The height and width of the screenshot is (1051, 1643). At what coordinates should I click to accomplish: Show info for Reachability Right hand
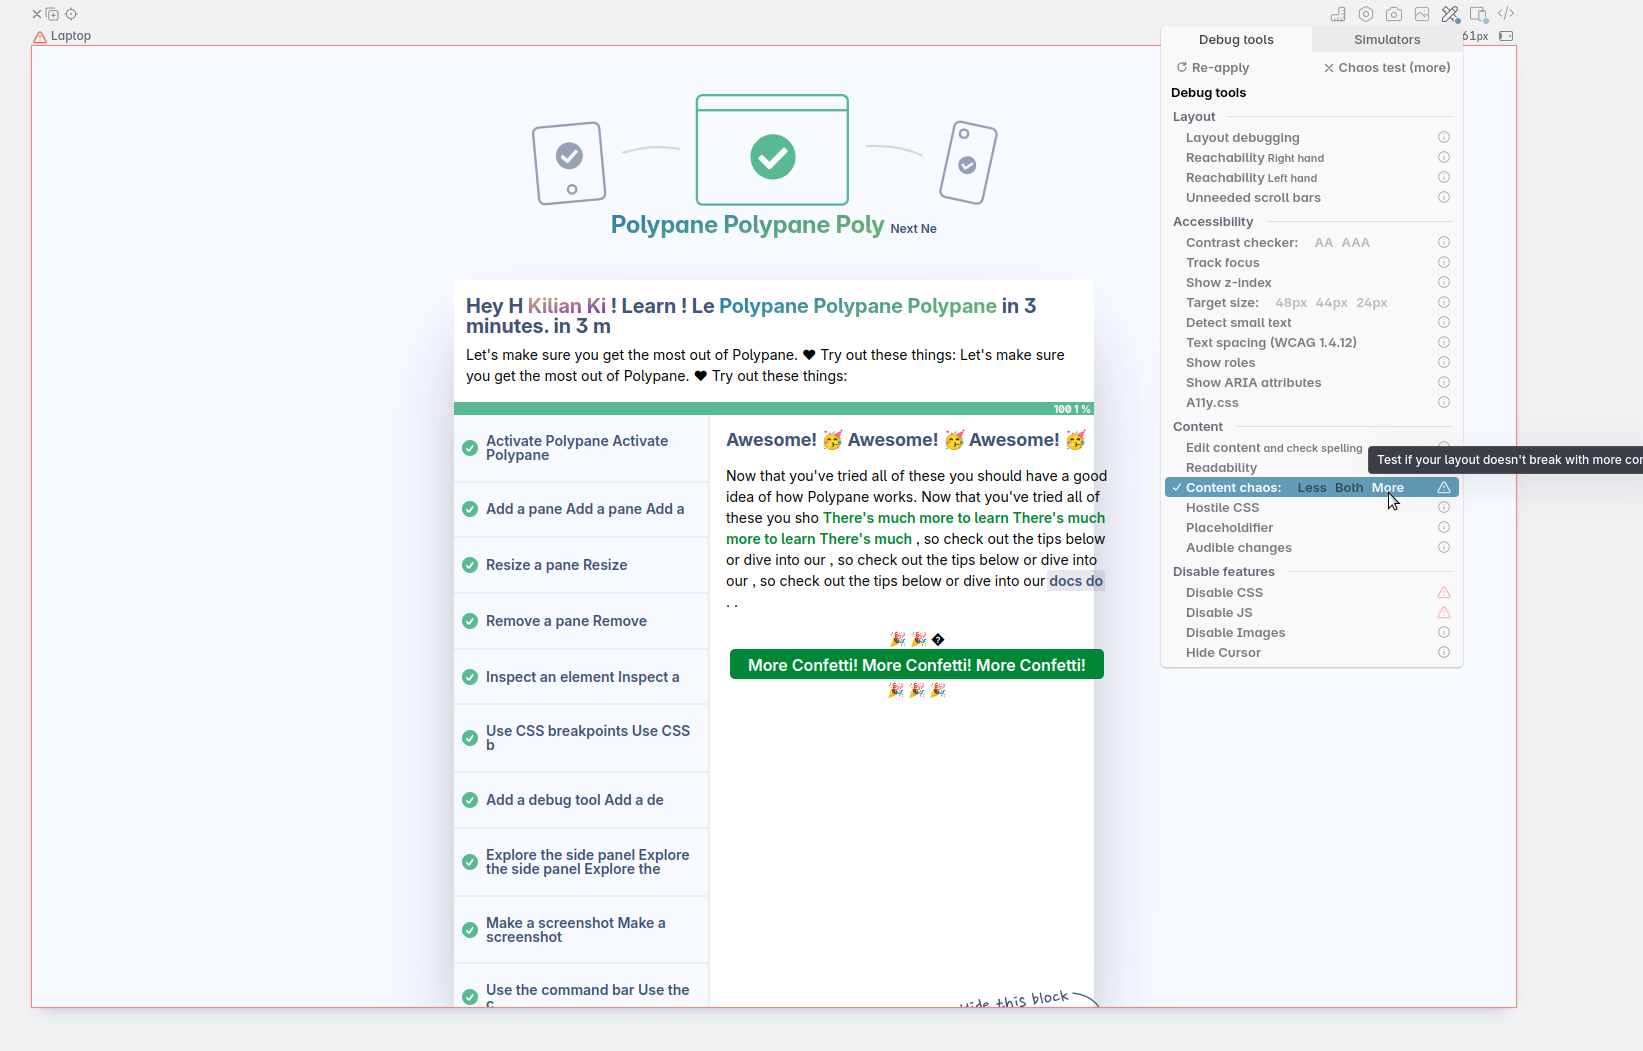point(1444,157)
